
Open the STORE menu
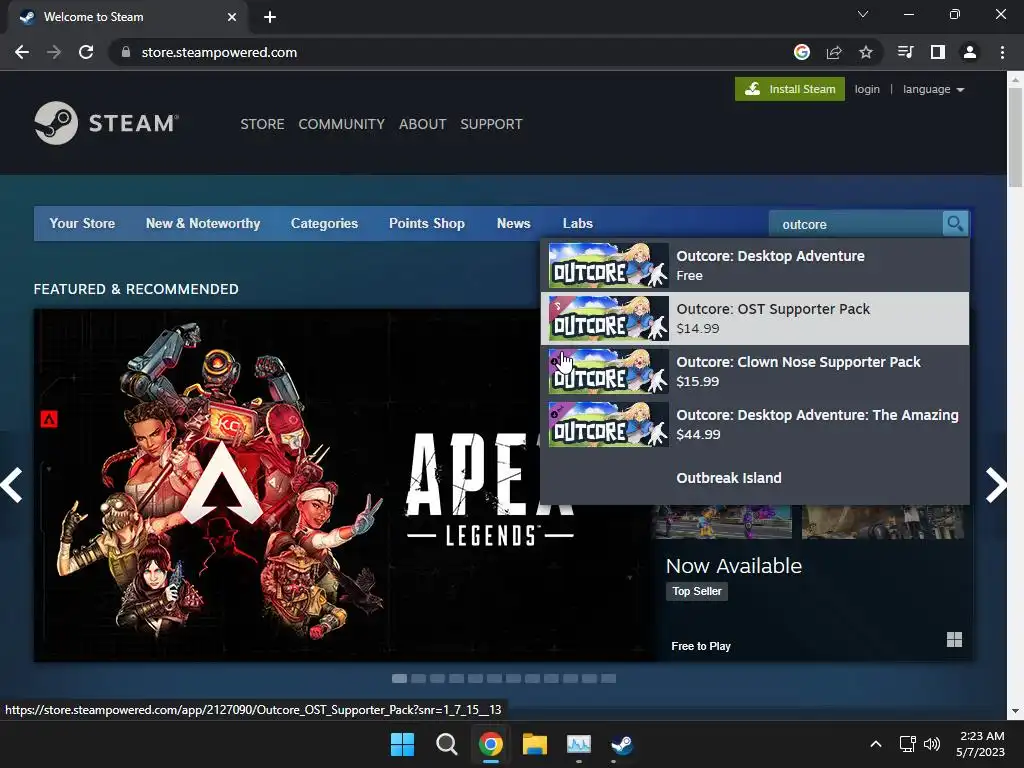coord(262,124)
